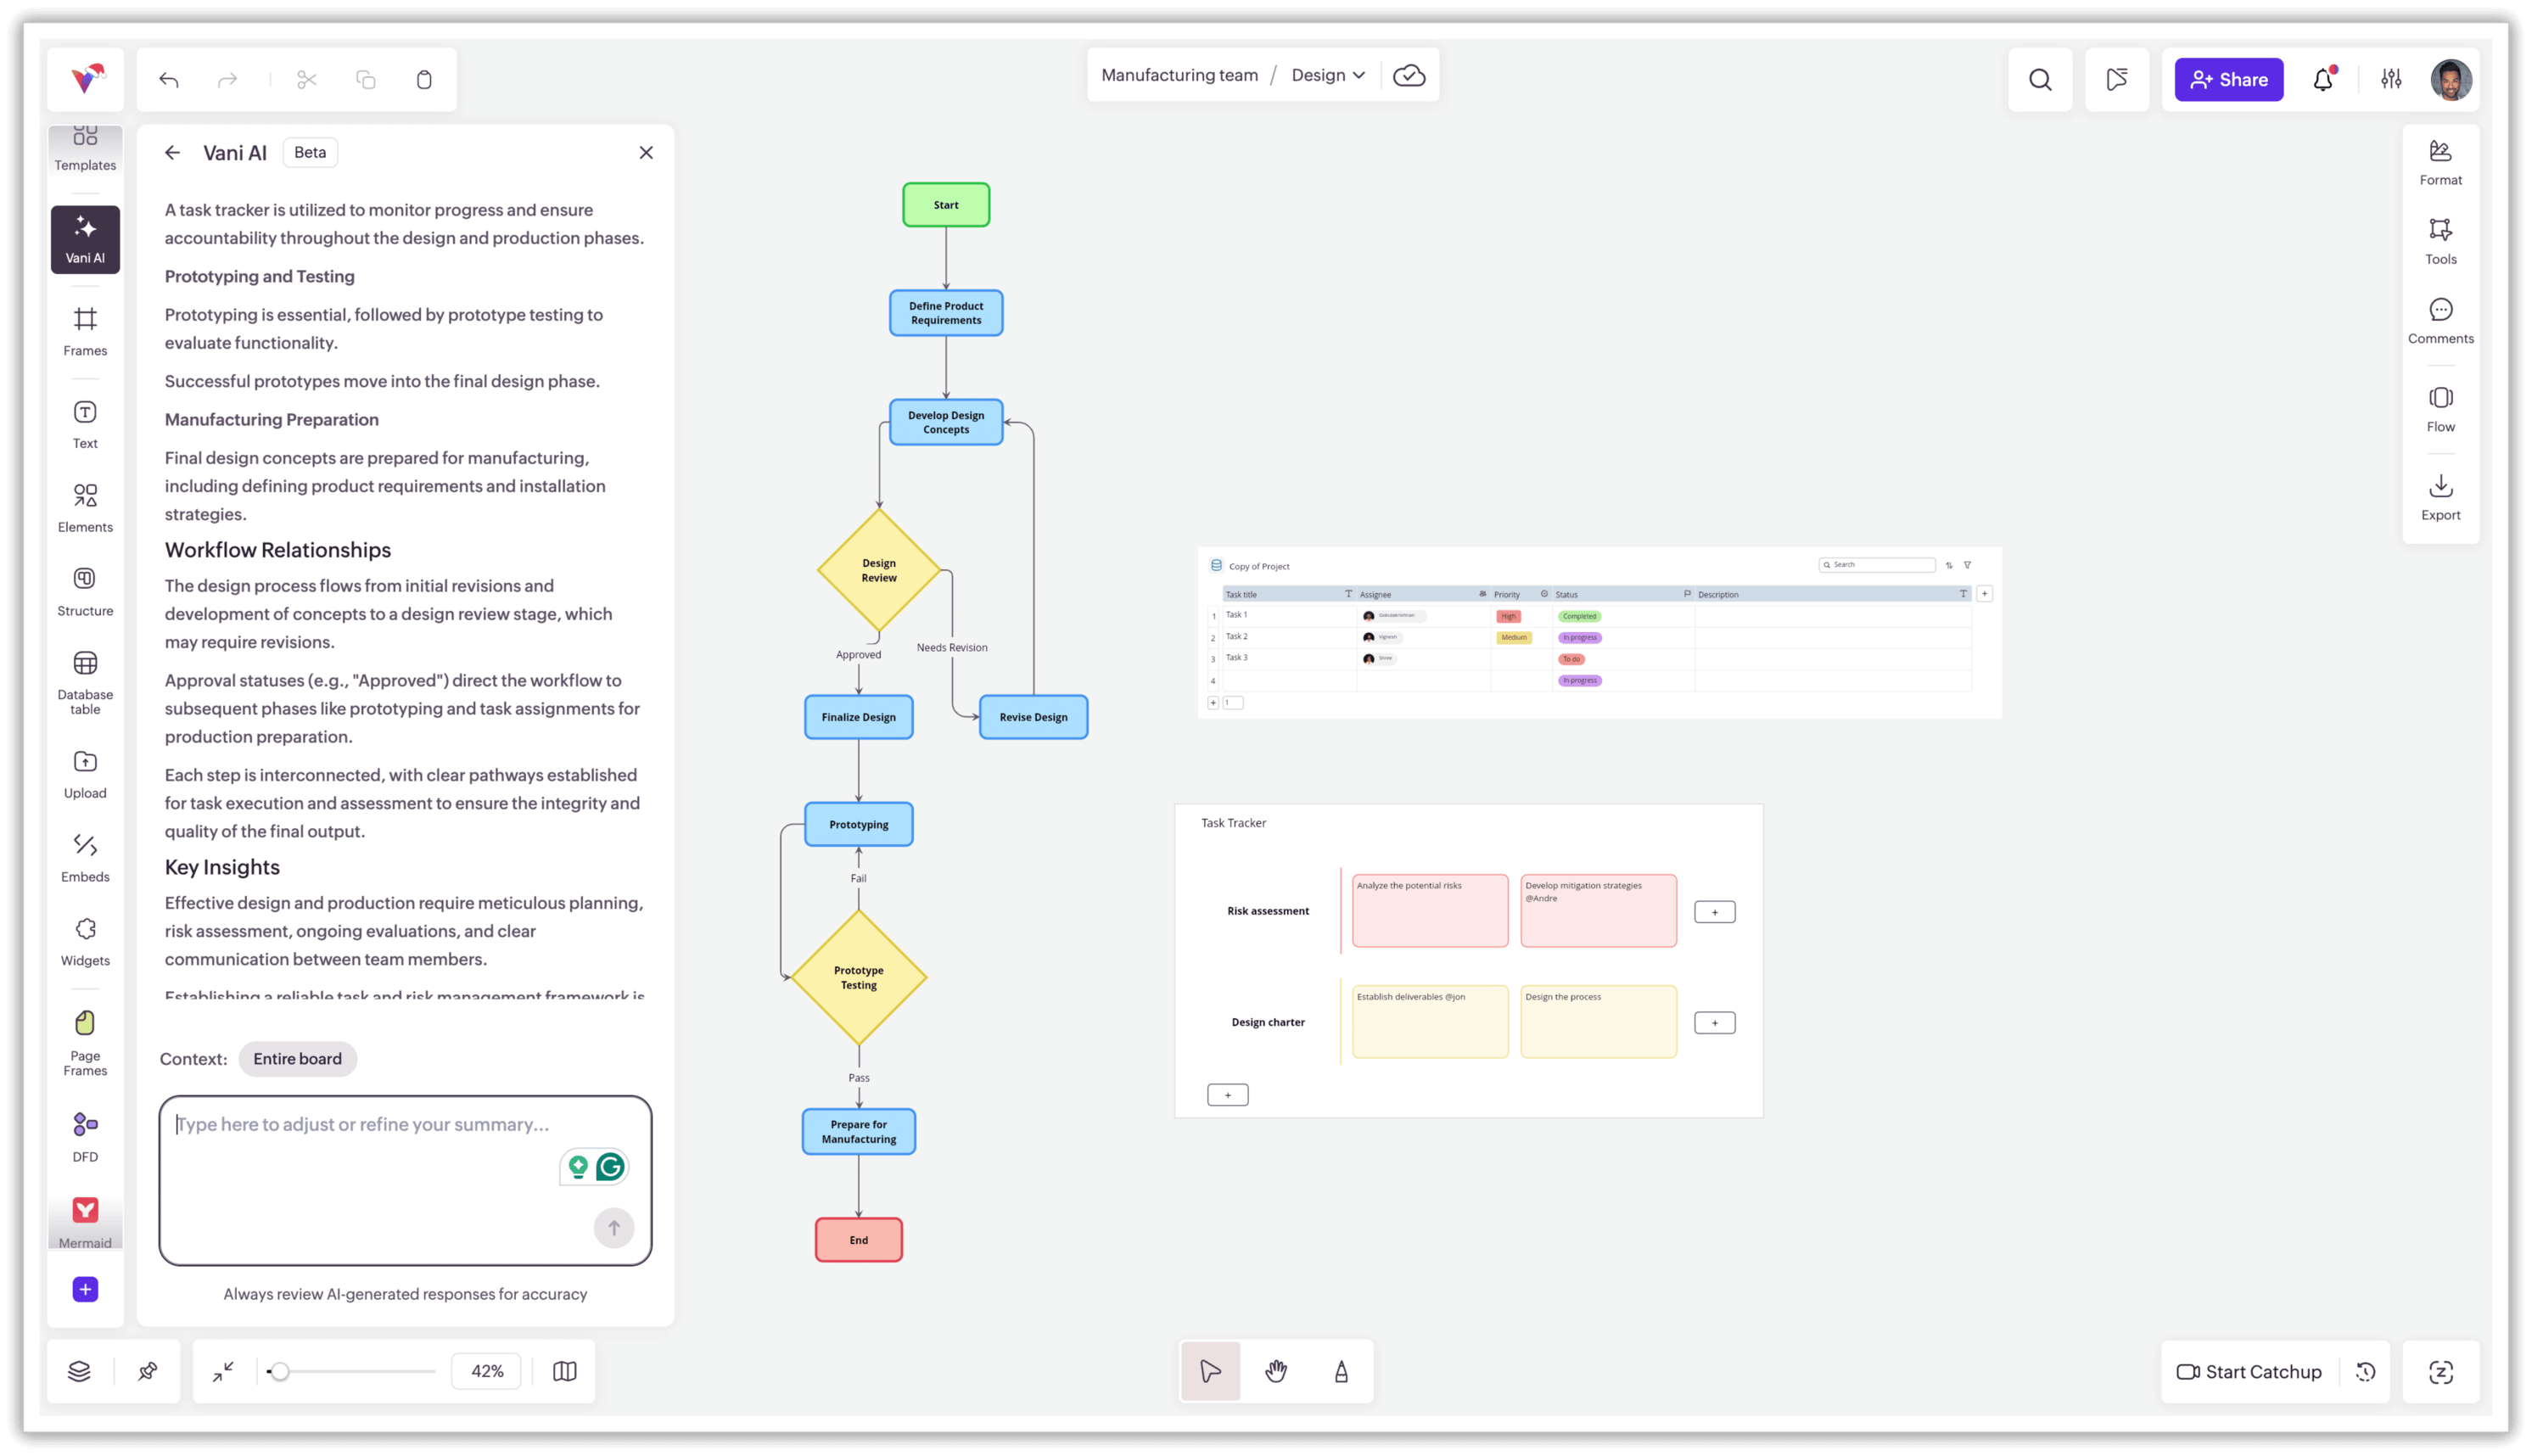Viewport: 2532px width, 1456px height.
Task: Switch to the Flow tab
Action: [x=2440, y=409]
